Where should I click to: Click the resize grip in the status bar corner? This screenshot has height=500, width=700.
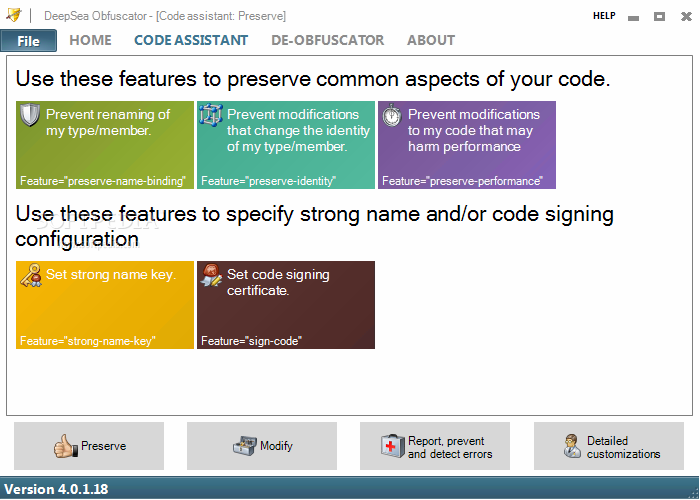[694, 494]
